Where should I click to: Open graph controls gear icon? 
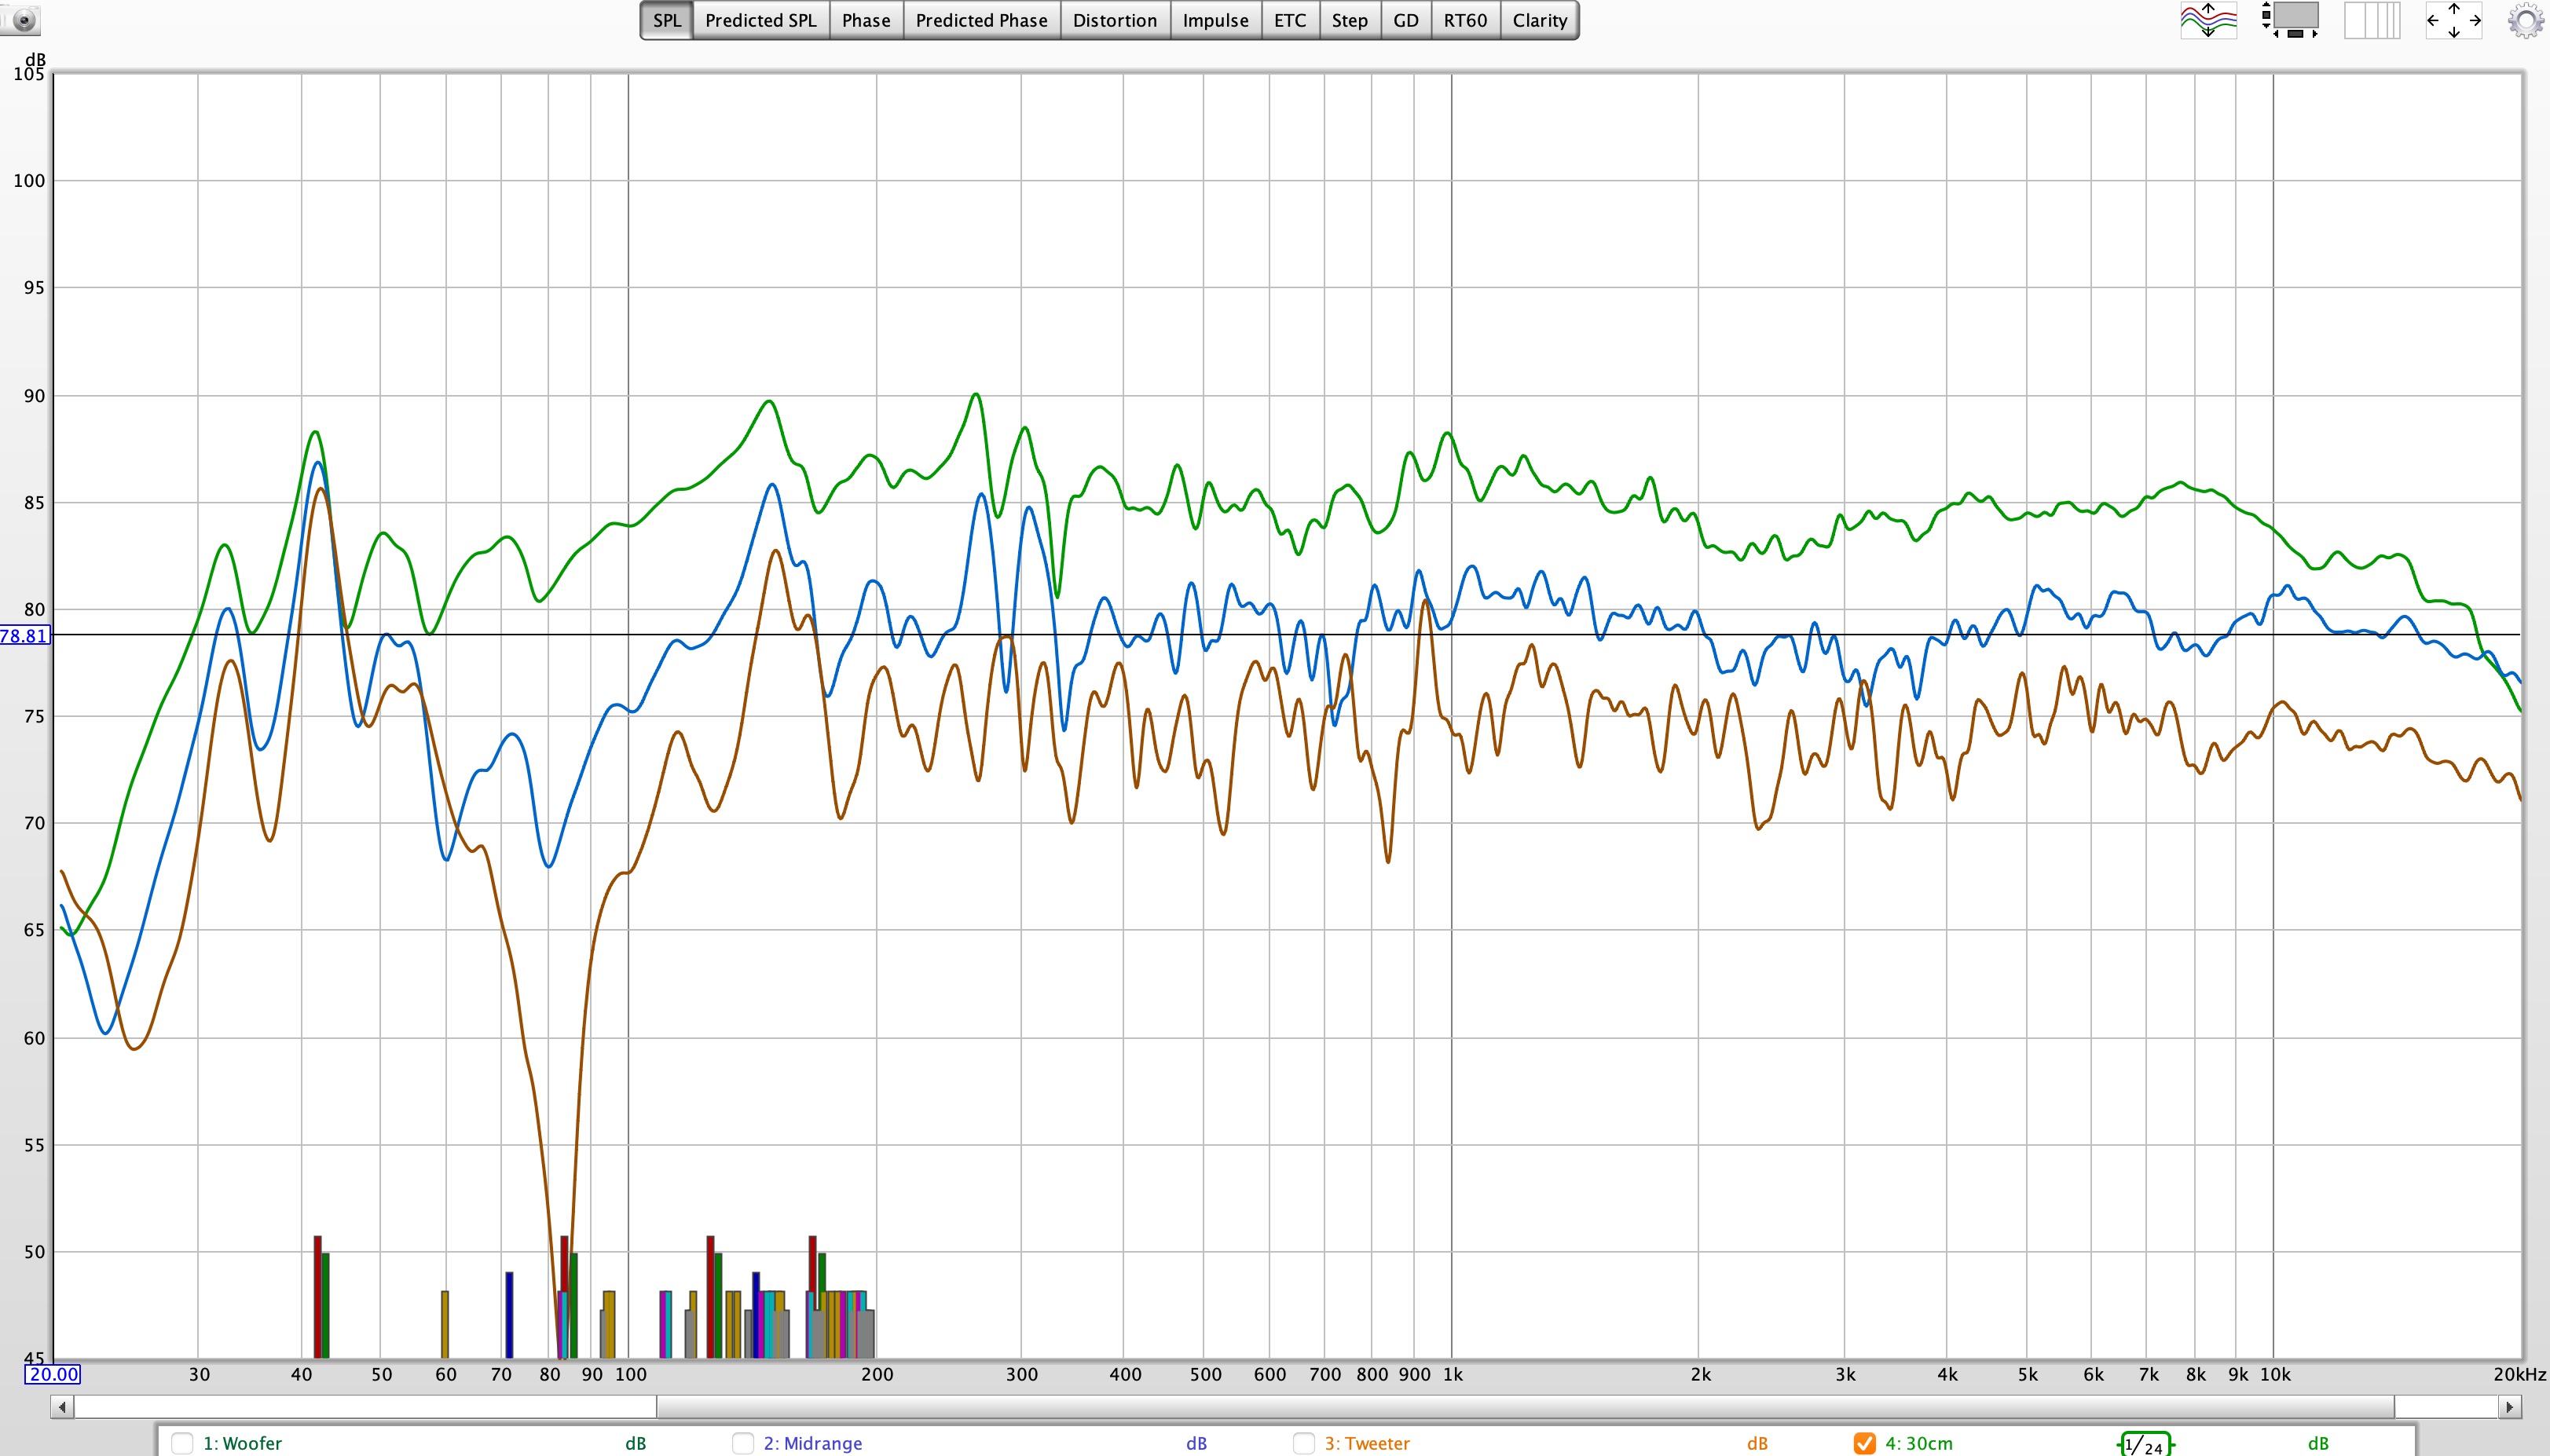click(x=2526, y=20)
